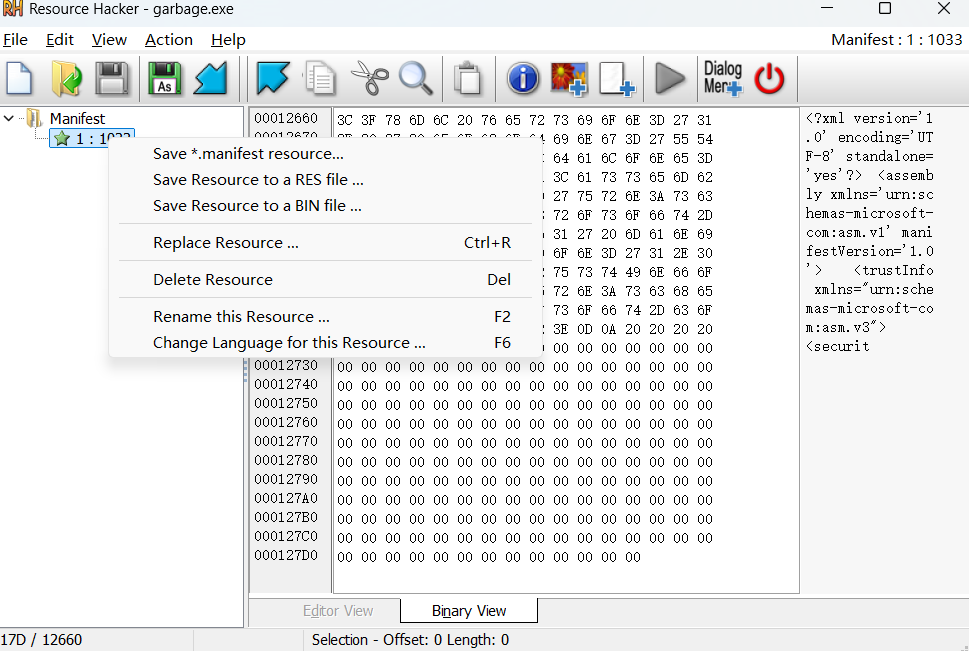Choose Delete Resource from context menu
The height and width of the screenshot is (651, 969).
pyautogui.click(x=325, y=279)
